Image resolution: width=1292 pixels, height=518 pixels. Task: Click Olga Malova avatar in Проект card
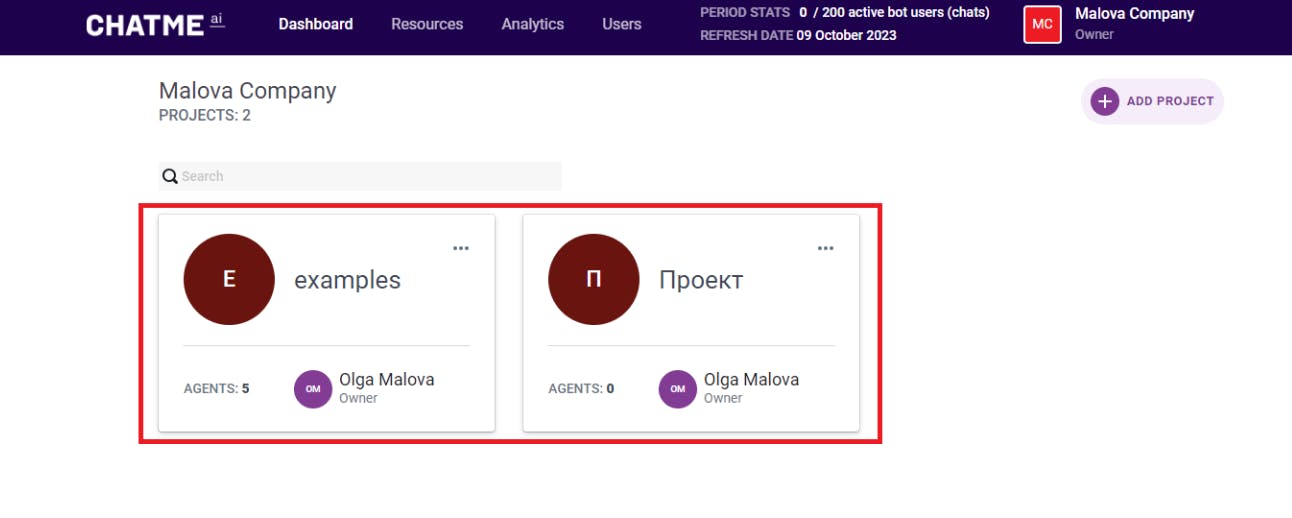[x=677, y=389]
